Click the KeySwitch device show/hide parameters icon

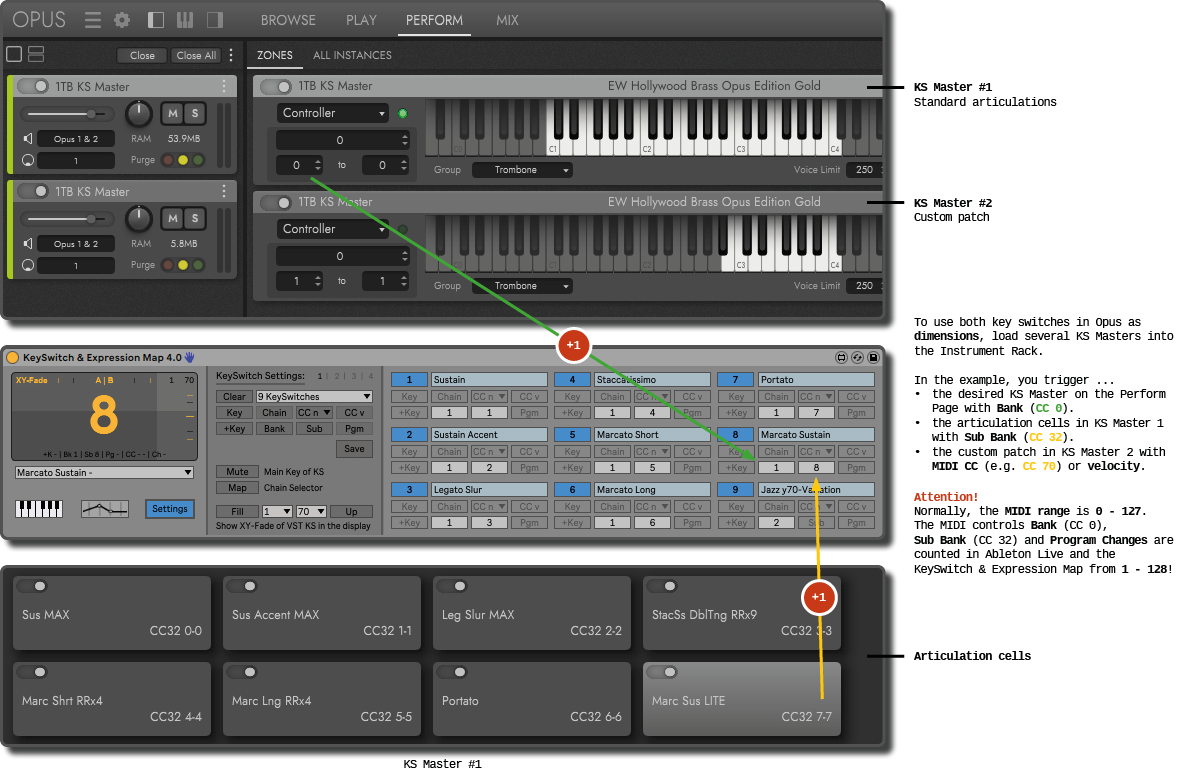(x=841, y=358)
